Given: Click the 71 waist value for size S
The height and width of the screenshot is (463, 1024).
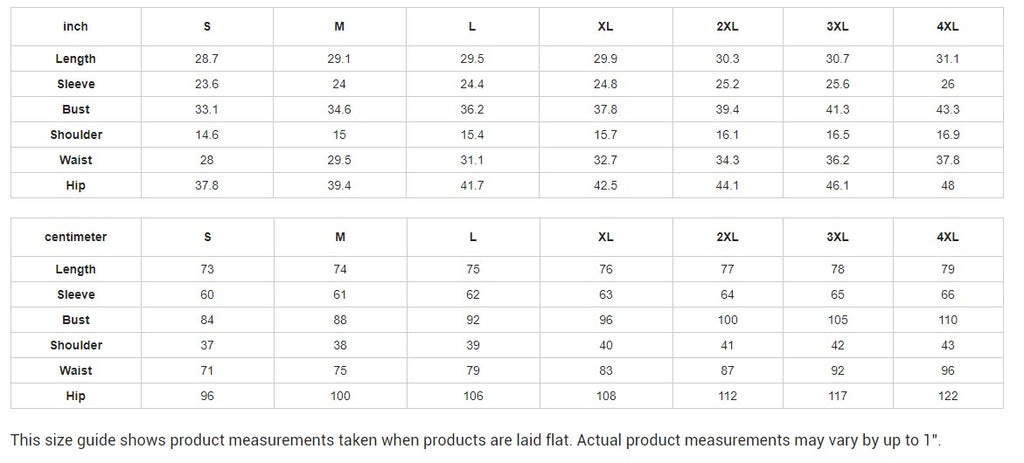Looking at the screenshot, I should [x=207, y=371].
